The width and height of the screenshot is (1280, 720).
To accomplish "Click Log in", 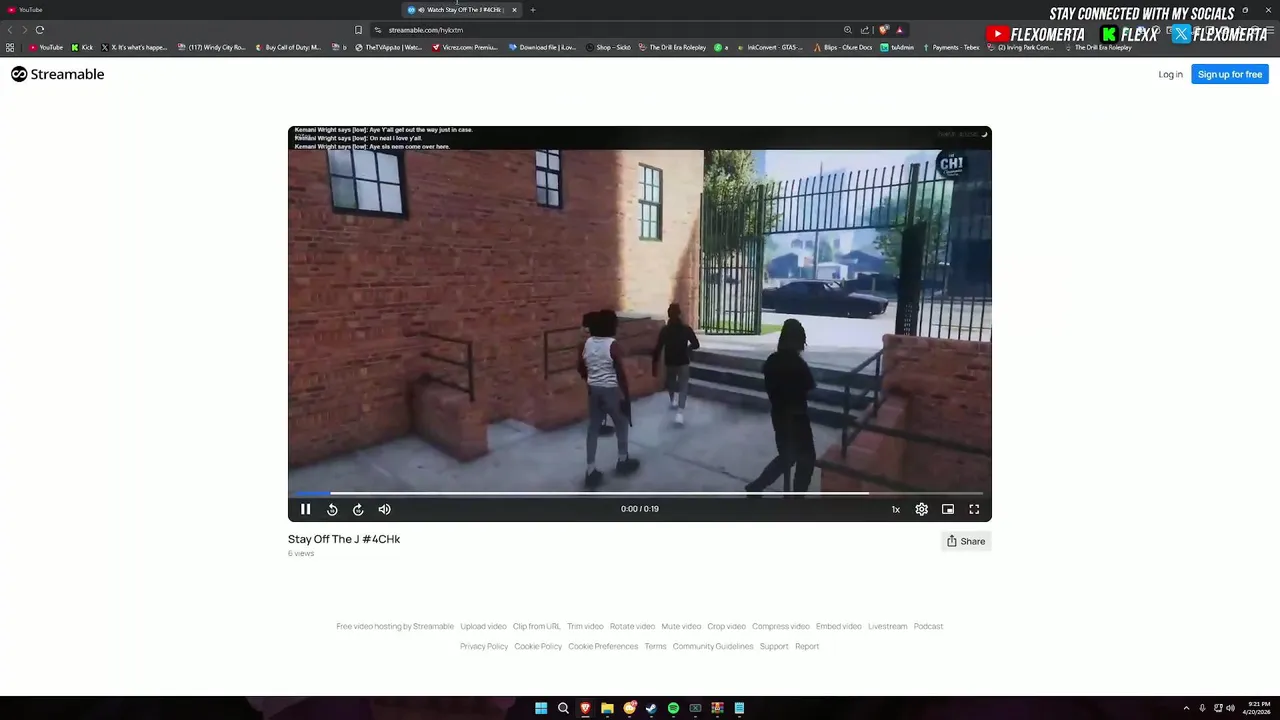I will [x=1170, y=74].
